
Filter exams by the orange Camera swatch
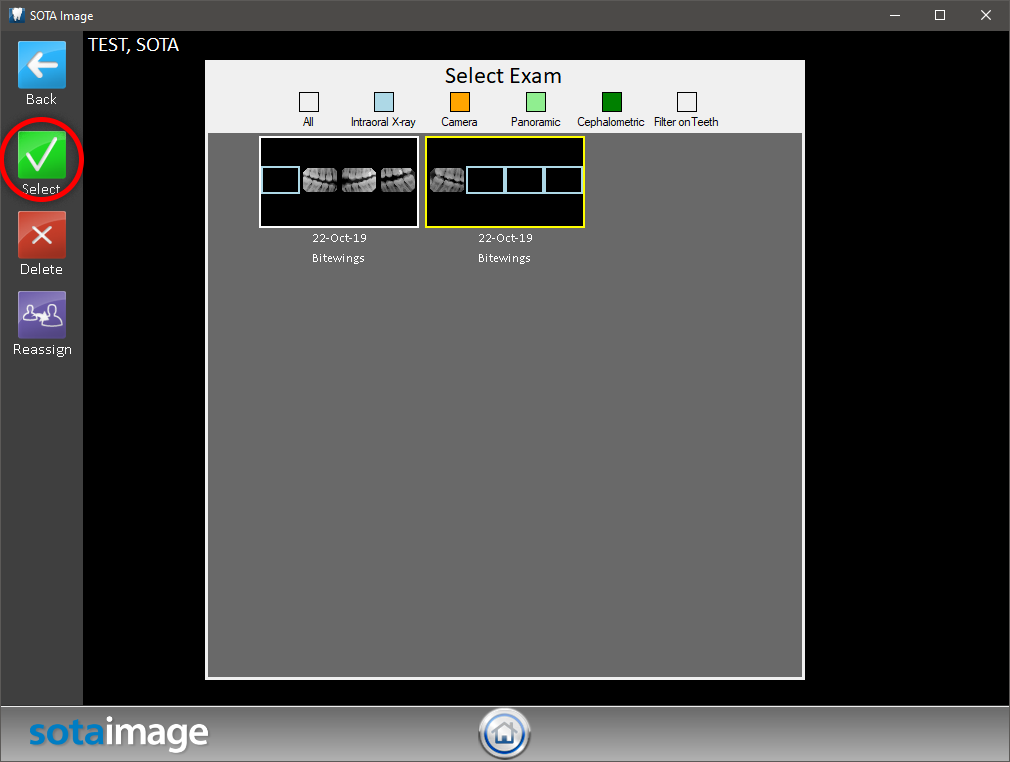pos(459,102)
